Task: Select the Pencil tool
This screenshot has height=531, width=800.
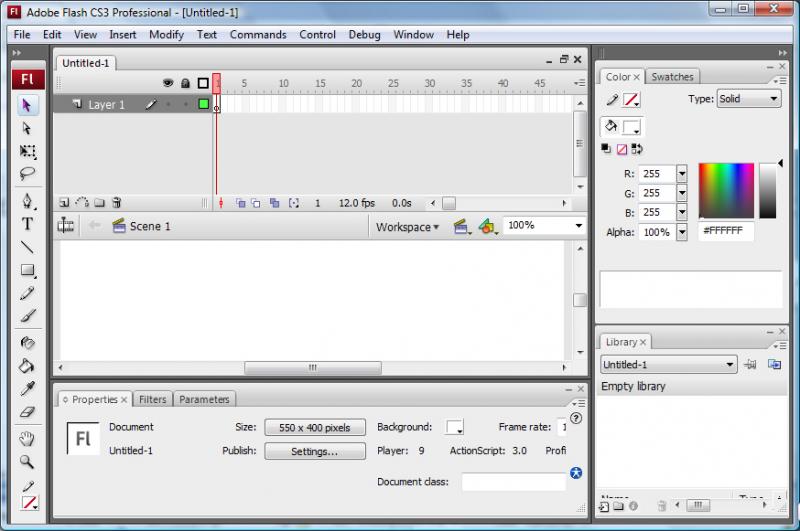Action: (27, 293)
